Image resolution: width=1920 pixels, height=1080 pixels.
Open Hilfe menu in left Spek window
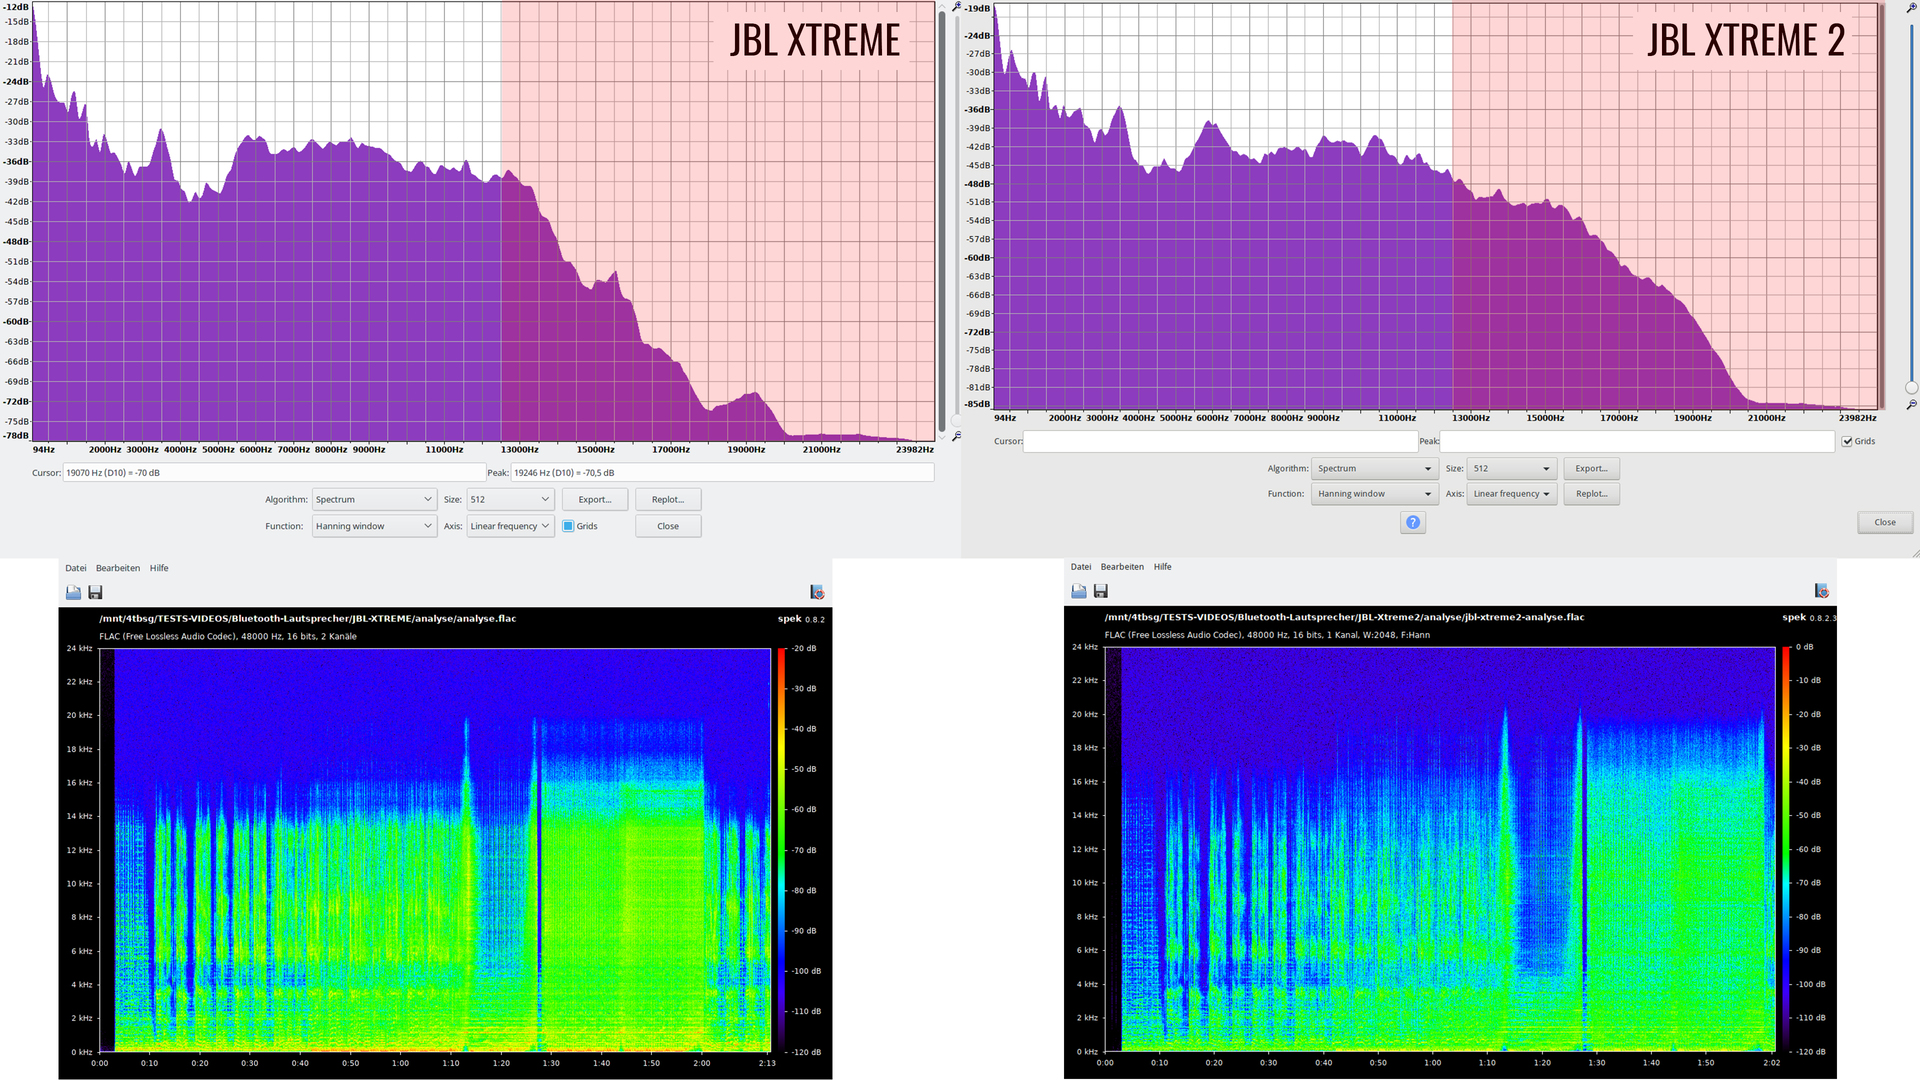tap(159, 568)
